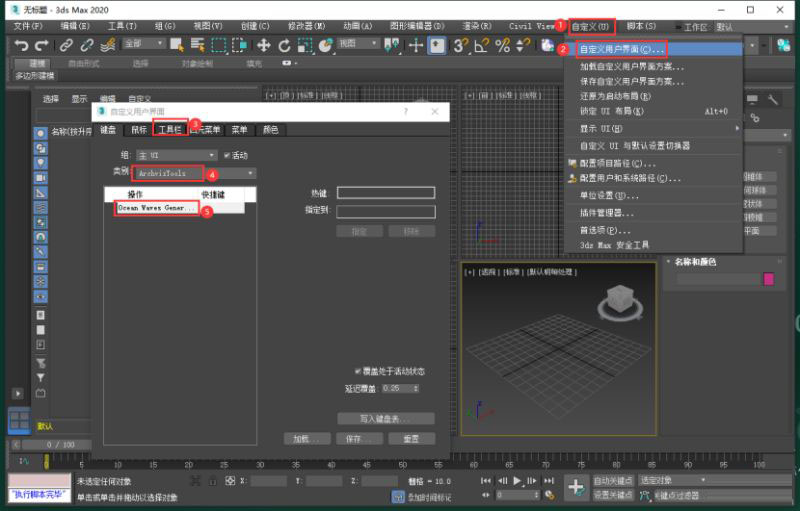This screenshot has height=511, width=800.
Task: Switch to the 鼠标 tab
Action: pos(139,130)
